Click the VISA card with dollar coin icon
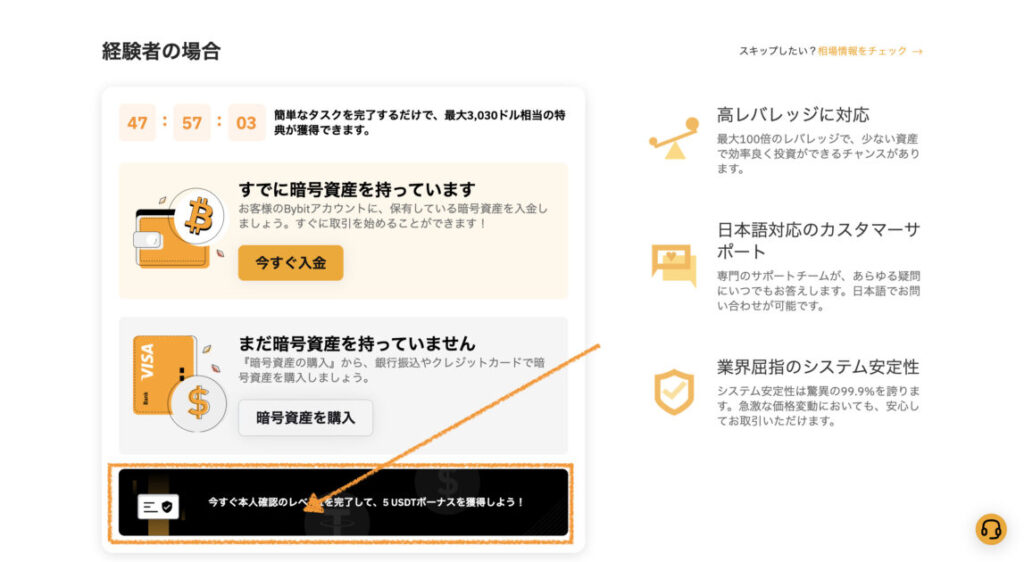Screen dimensions: 1024x562 point(180,383)
